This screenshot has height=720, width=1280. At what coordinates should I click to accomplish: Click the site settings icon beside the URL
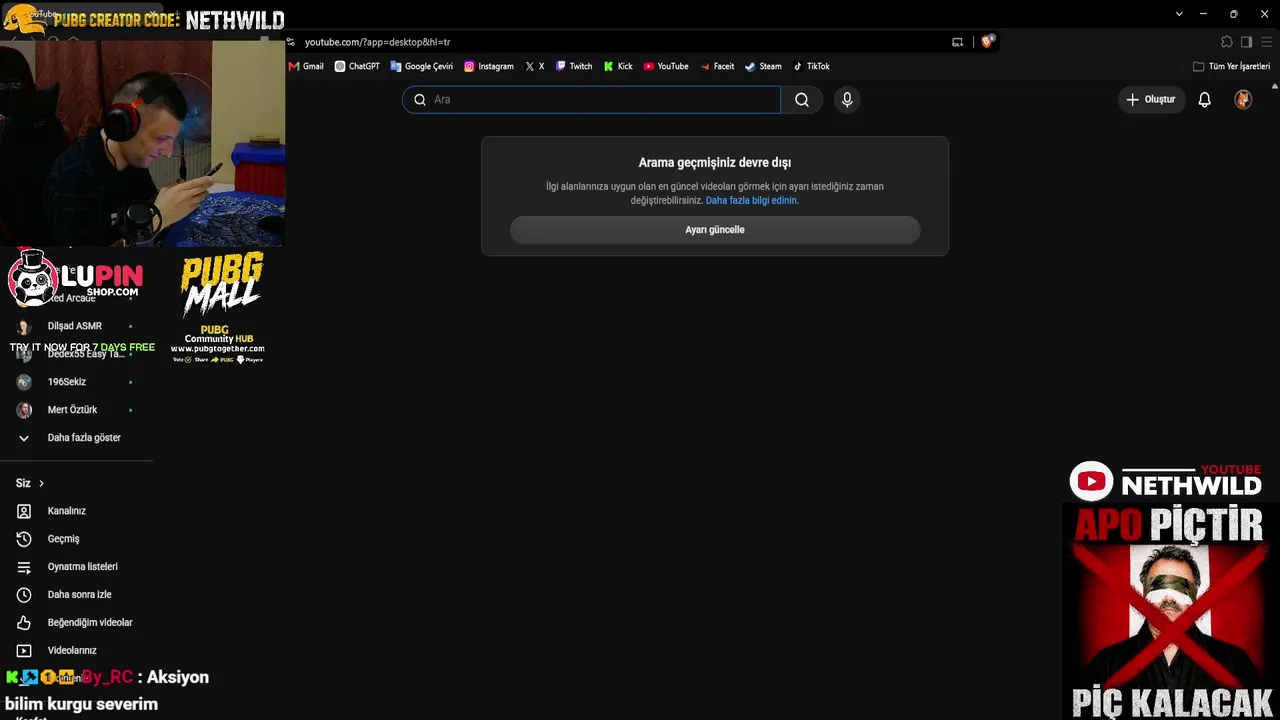pyautogui.click(x=291, y=42)
